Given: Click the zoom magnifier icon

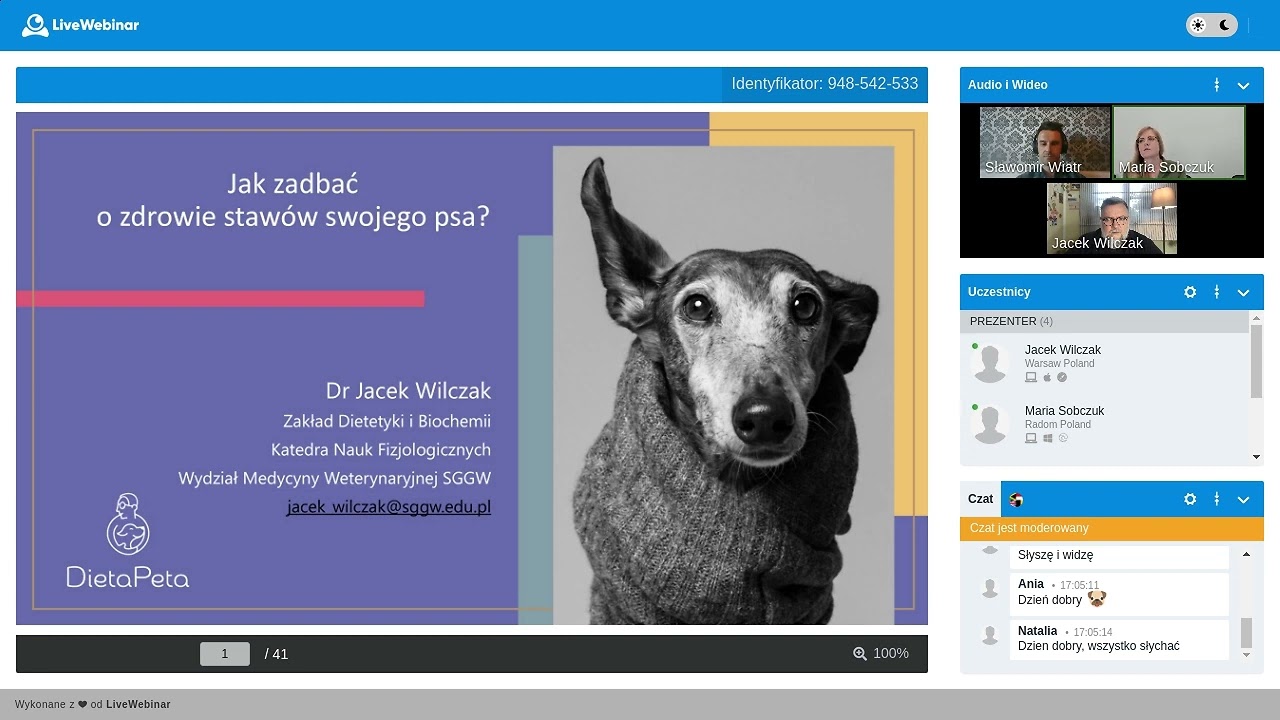Looking at the screenshot, I should 860,654.
